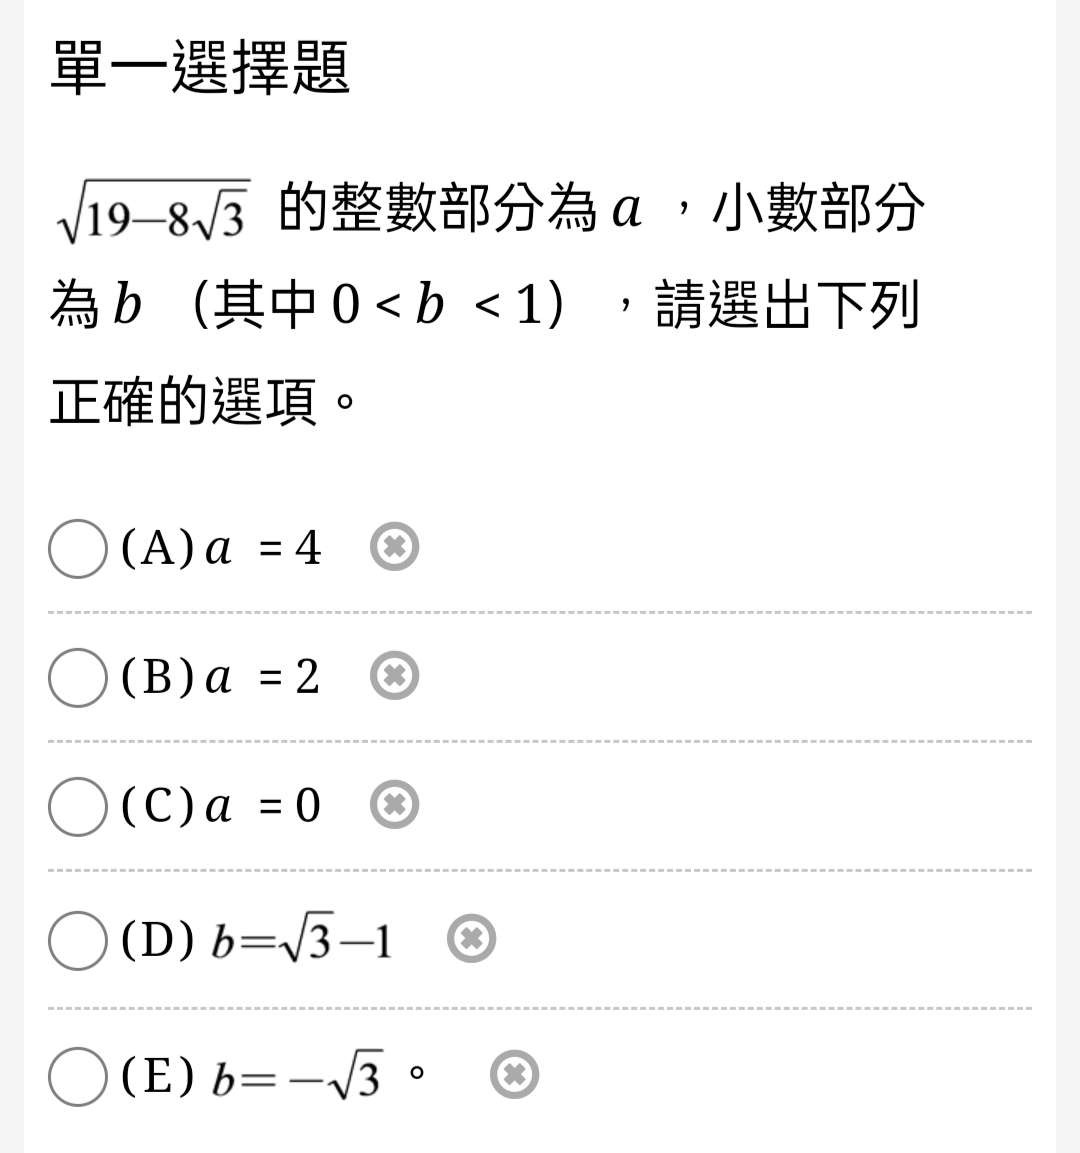The height and width of the screenshot is (1153, 1080).
Task: Click cross icon after b = −√3
Action: tap(515, 1075)
